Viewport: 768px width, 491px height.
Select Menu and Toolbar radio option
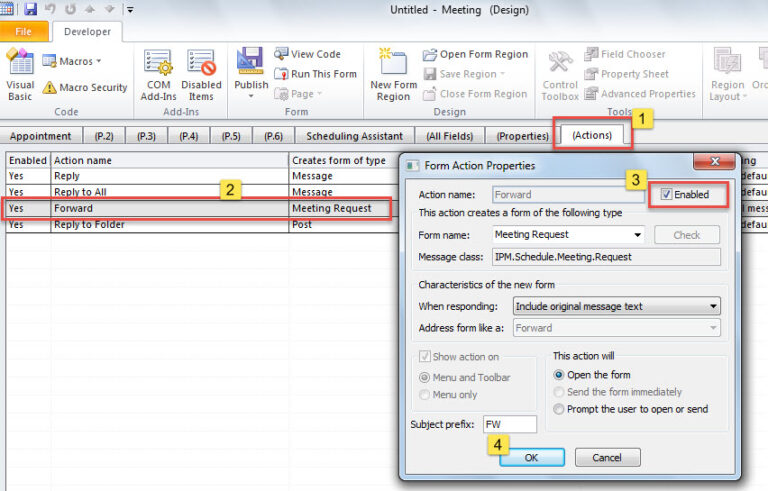[425, 377]
